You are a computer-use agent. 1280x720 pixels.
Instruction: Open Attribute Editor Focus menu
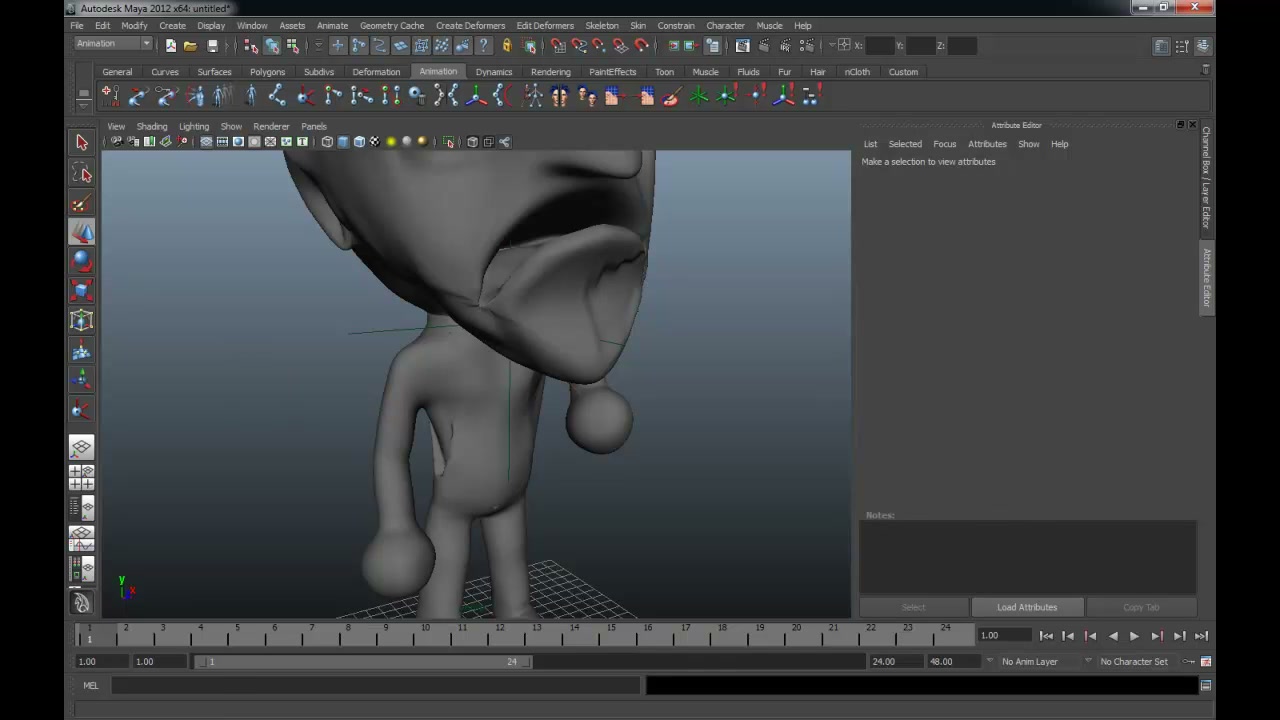pos(944,144)
